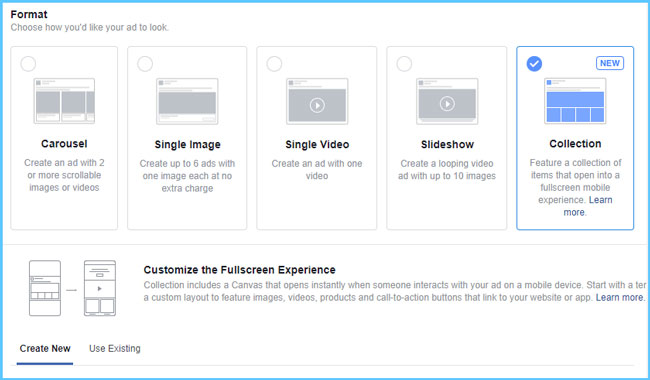Screen dimensions: 650x380
Task: Open Learn more link about fullscreen experience
Action: (x=620, y=298)
